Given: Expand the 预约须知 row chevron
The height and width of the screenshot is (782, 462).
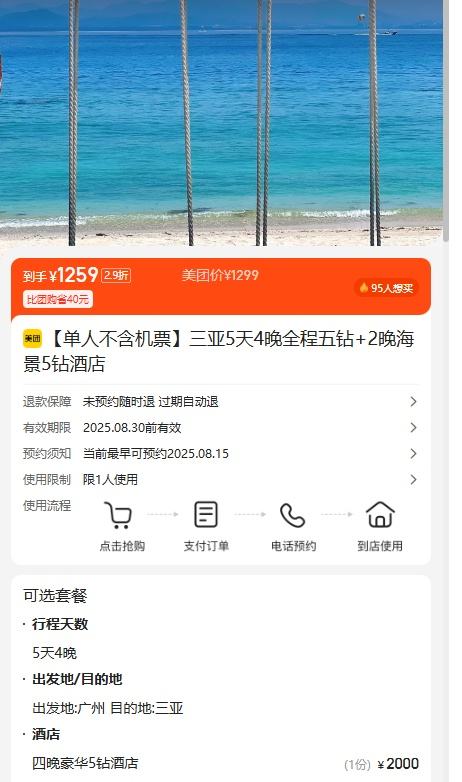Looking at the screenshot, I should click(x=413, y=453).
